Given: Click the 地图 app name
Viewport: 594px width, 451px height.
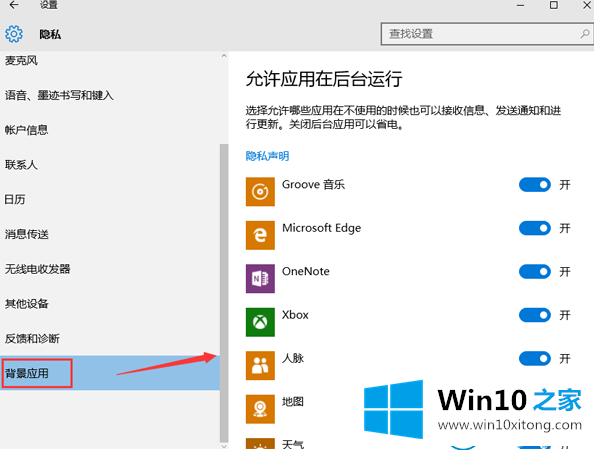Looking at the screenshot, I should coord(293,402).
